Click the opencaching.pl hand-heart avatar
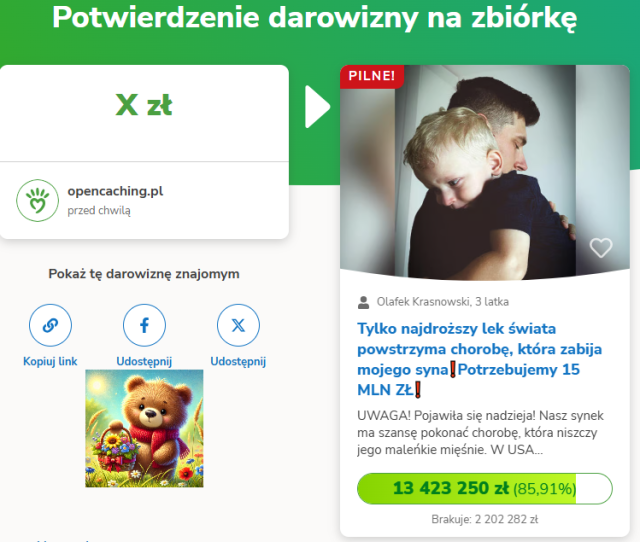This screenshot has height=542, width=640. (x=38, y=200)
